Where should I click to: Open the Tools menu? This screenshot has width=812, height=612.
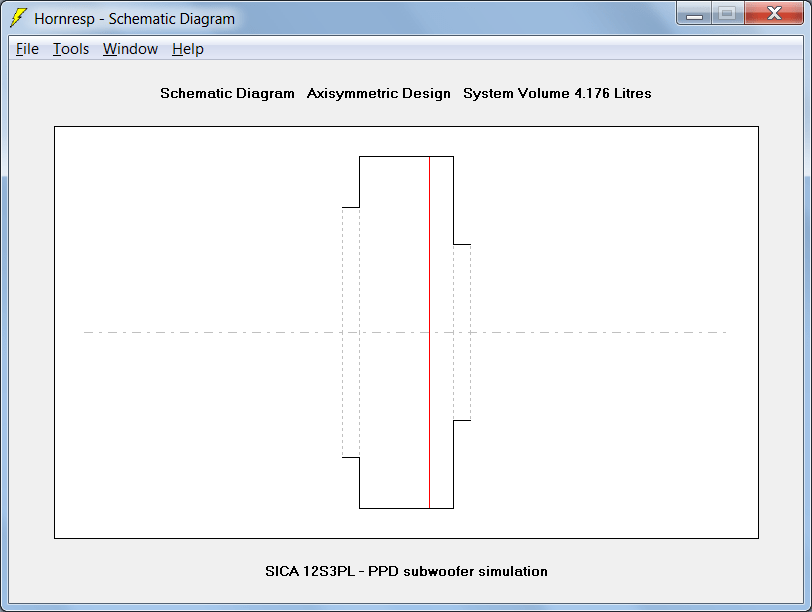click(x=71, y=49)
